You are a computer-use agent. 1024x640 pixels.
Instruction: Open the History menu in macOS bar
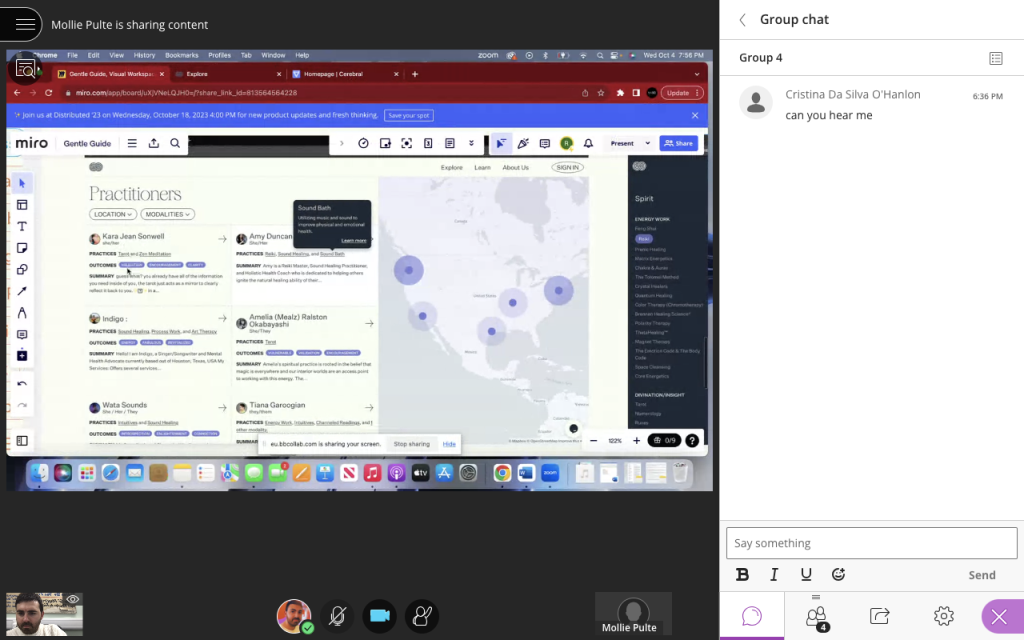pos(144,56)
